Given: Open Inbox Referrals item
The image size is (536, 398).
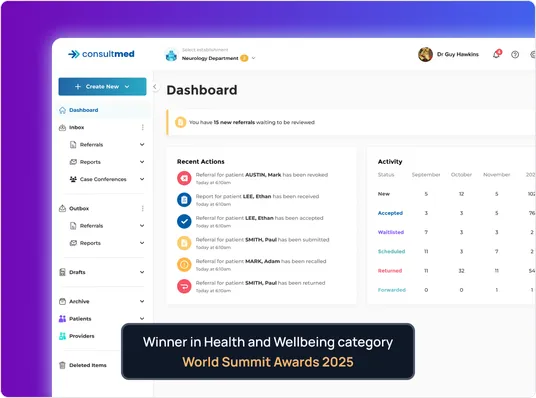Looking at the screenshot, I should [91, 145].
